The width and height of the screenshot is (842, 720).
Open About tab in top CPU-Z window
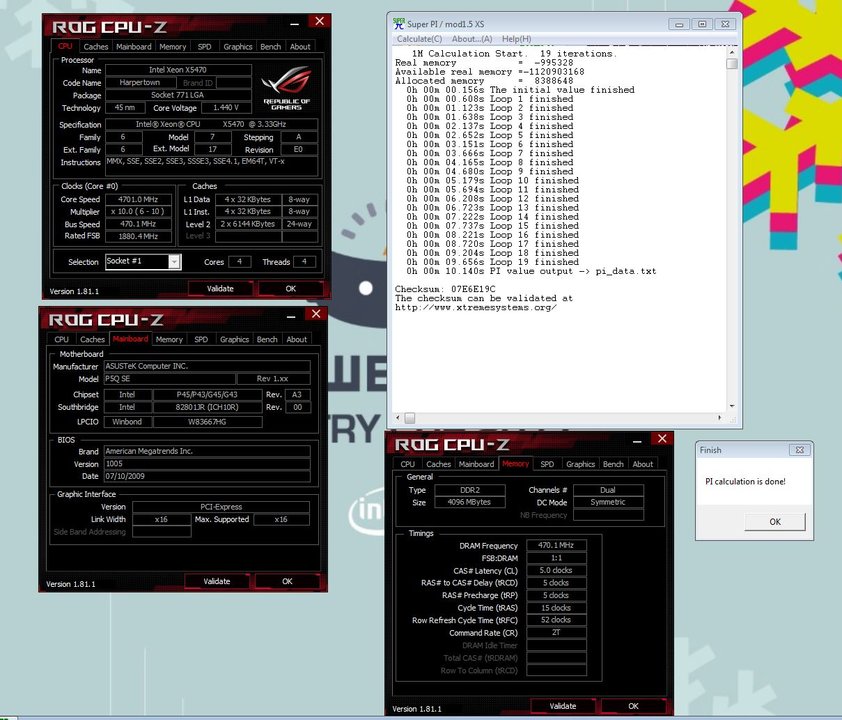pyautogui.click(x=300, y=47)
